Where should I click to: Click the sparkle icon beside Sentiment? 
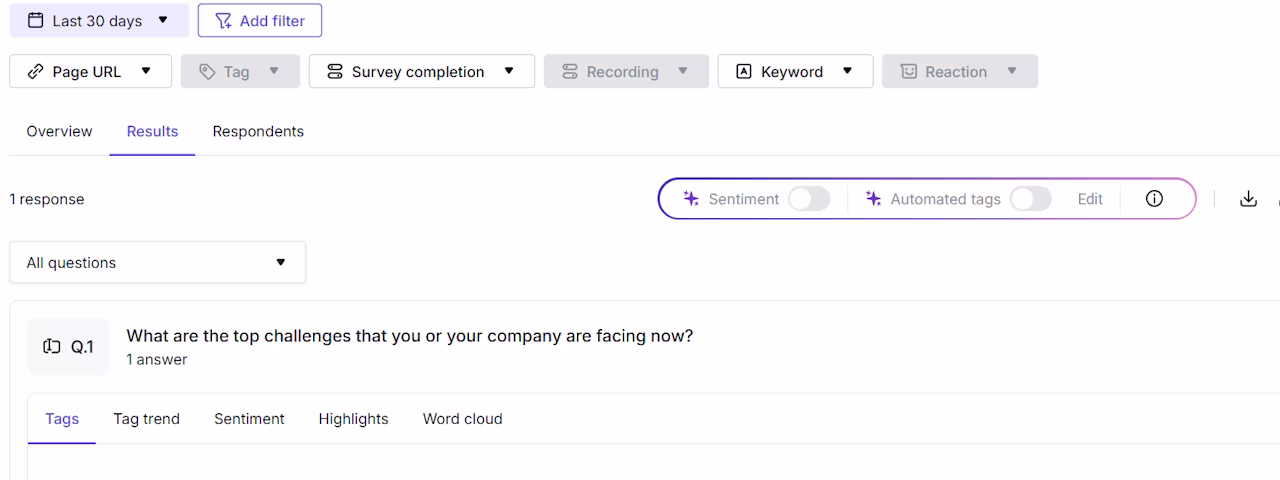point(691,199)
